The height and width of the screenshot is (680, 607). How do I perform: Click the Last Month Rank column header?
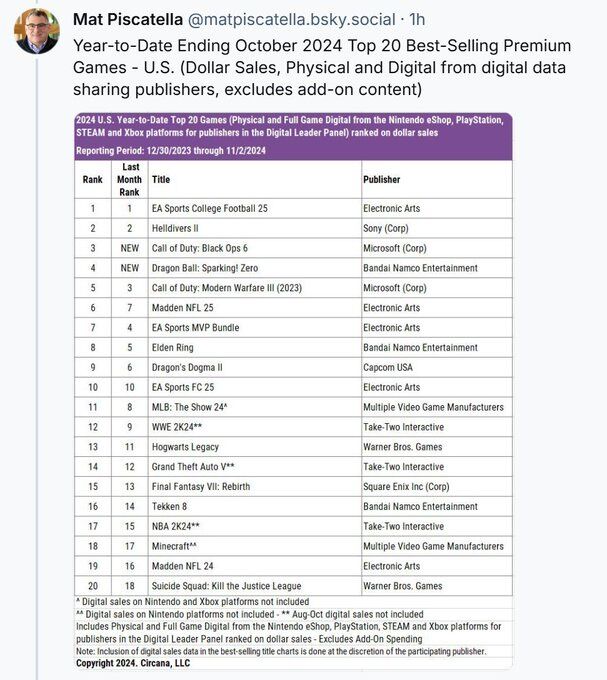129,179
